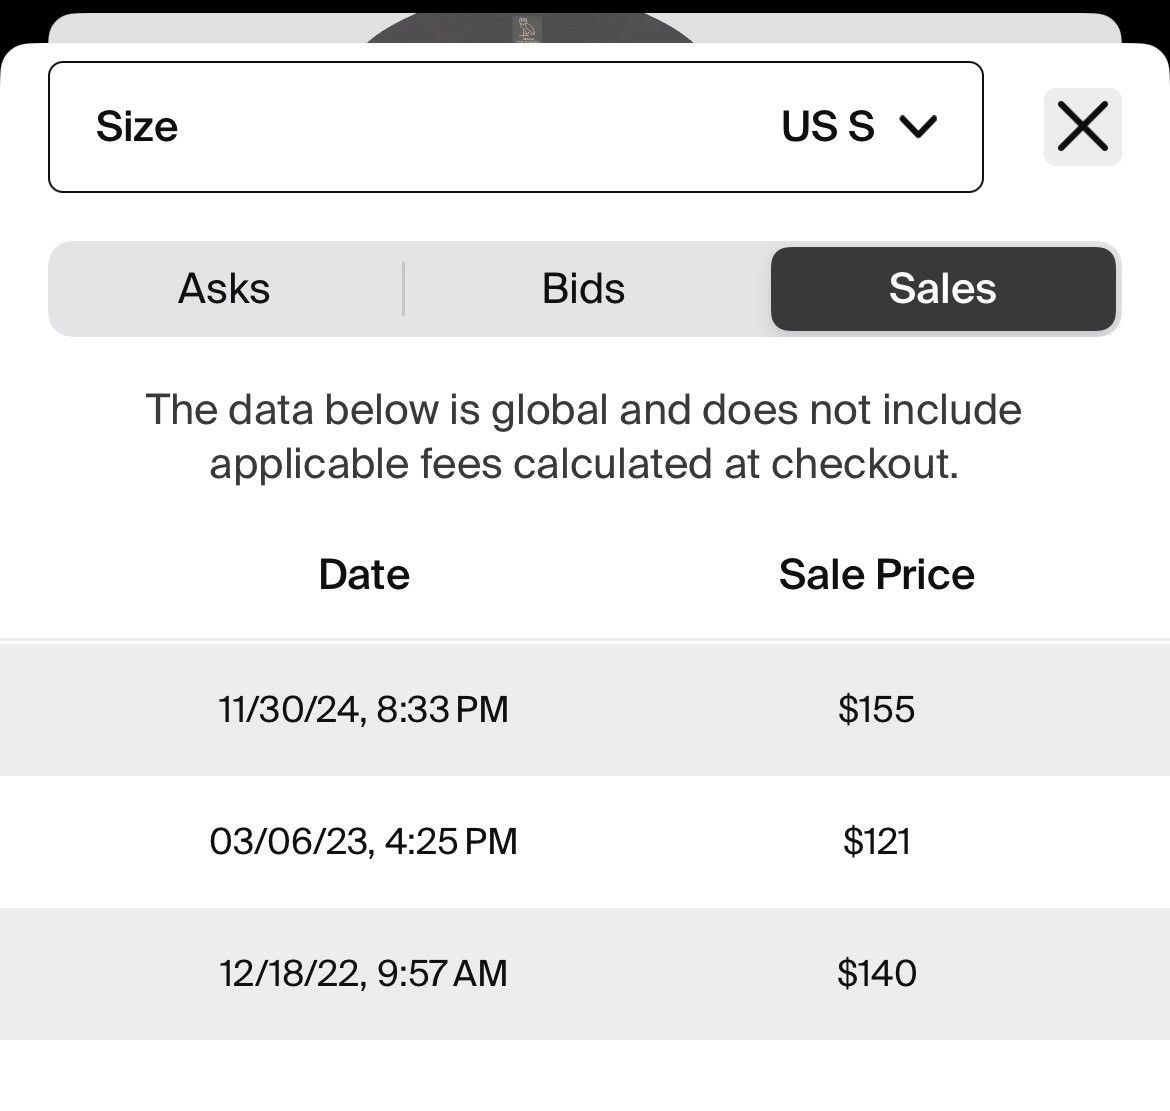This screenshot has width=1170, height=1111.
Task: Select the 03/06/23 sale row
Action: pyautogui.click(x=585, y=842)
